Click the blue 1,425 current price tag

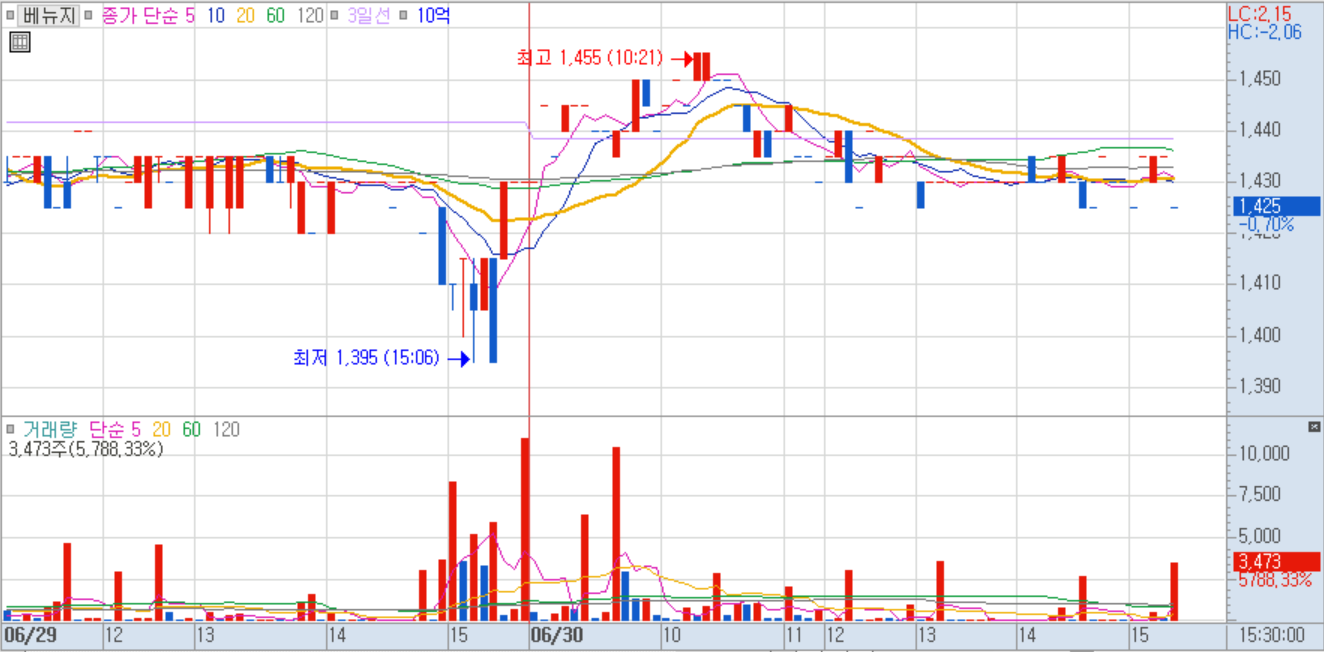coord(1277,206)
